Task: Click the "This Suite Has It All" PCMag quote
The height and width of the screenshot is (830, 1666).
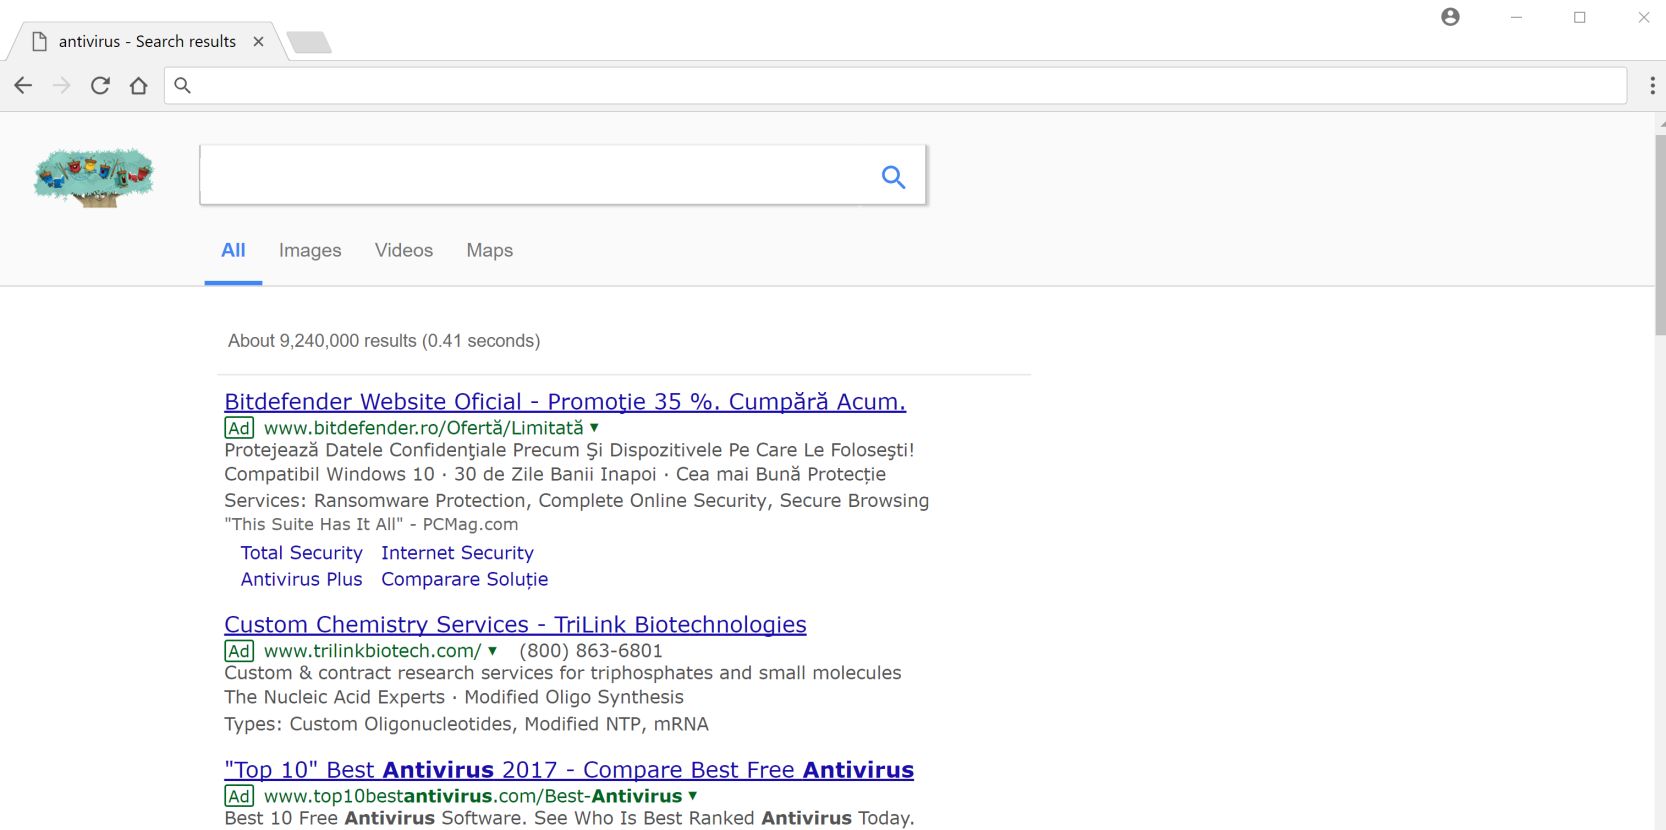Action: tap(371, 524)
